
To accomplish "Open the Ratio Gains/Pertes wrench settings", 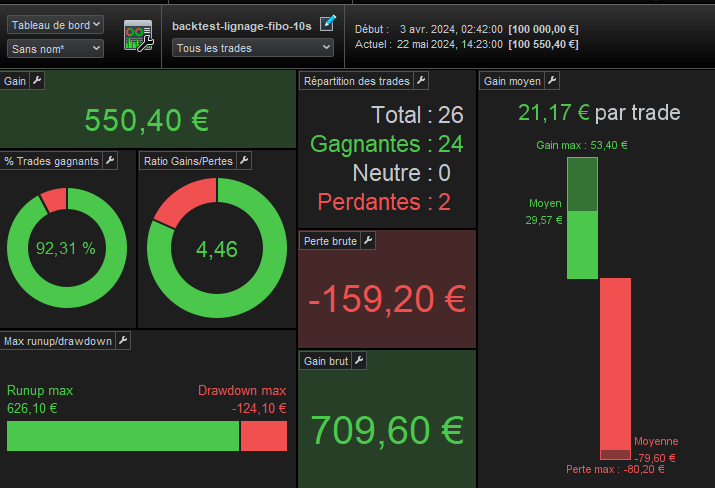I will pos(244,161).
